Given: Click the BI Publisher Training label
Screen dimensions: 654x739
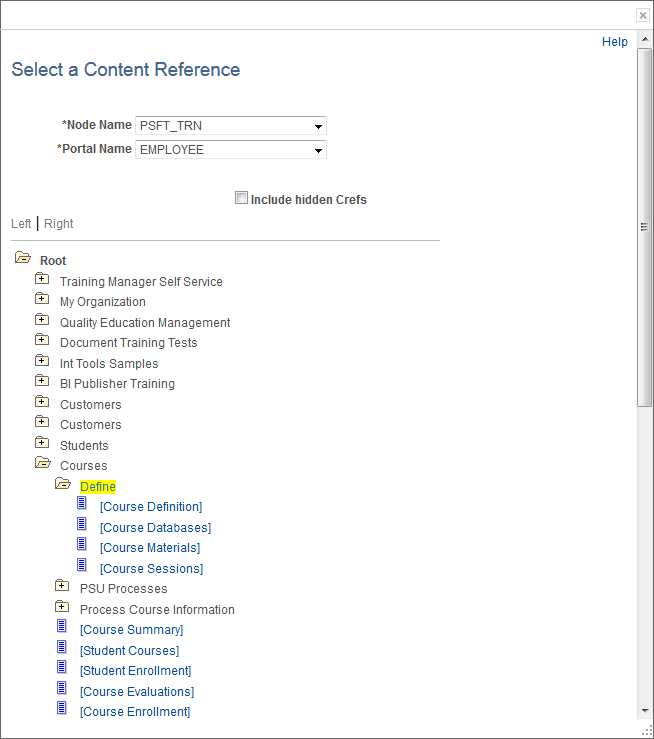Looking at the screenshot, I should [x=117, y=384].
